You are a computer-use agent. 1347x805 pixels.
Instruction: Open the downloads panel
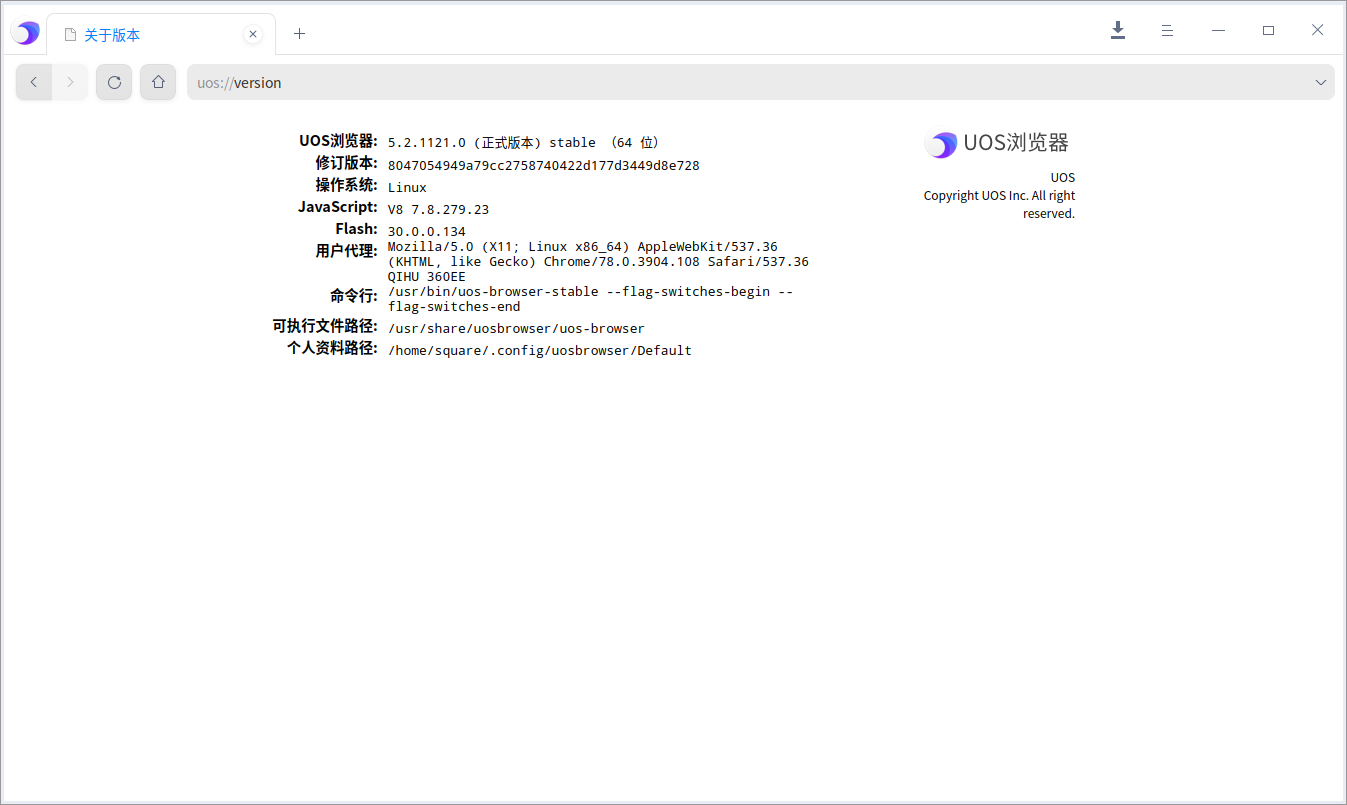[x=1118, y=31]
